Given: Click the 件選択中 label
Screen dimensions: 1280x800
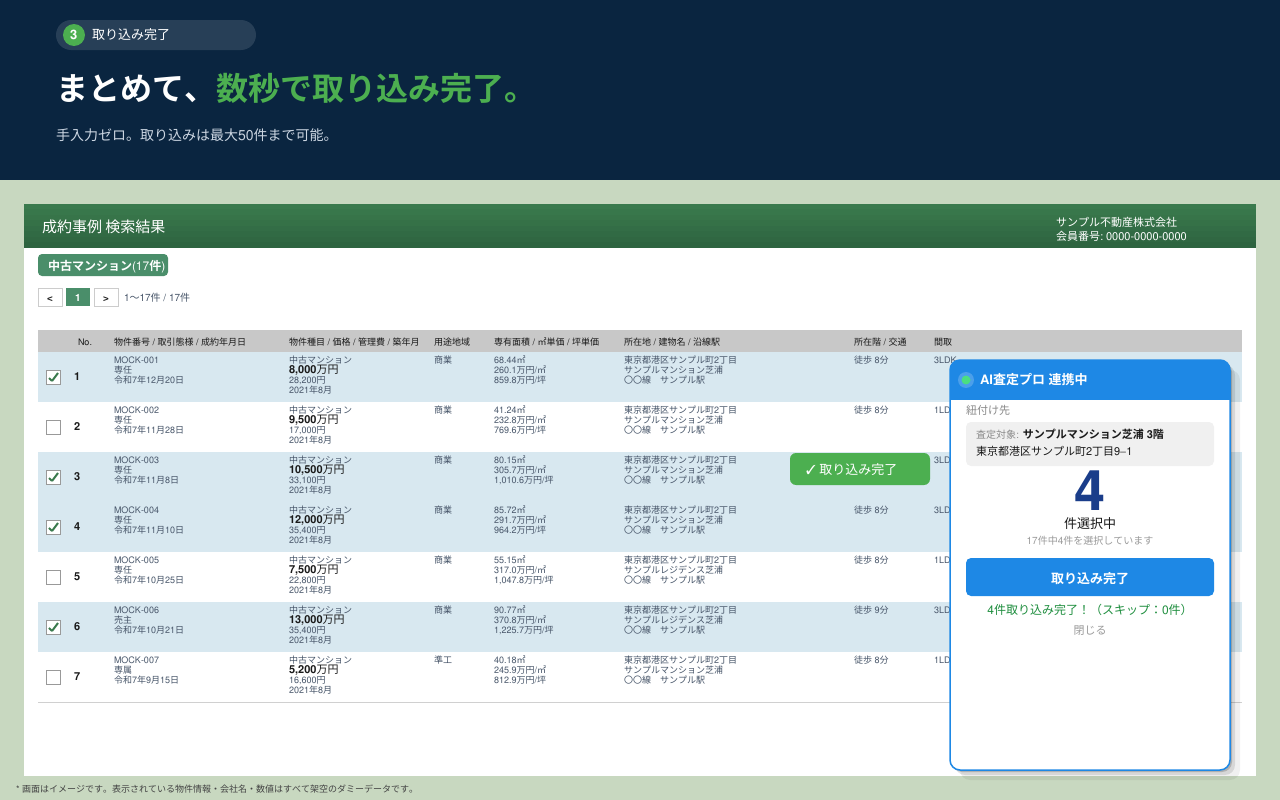Looking at the screenshot, I should pyautogui.click(x=1090, y=523).
